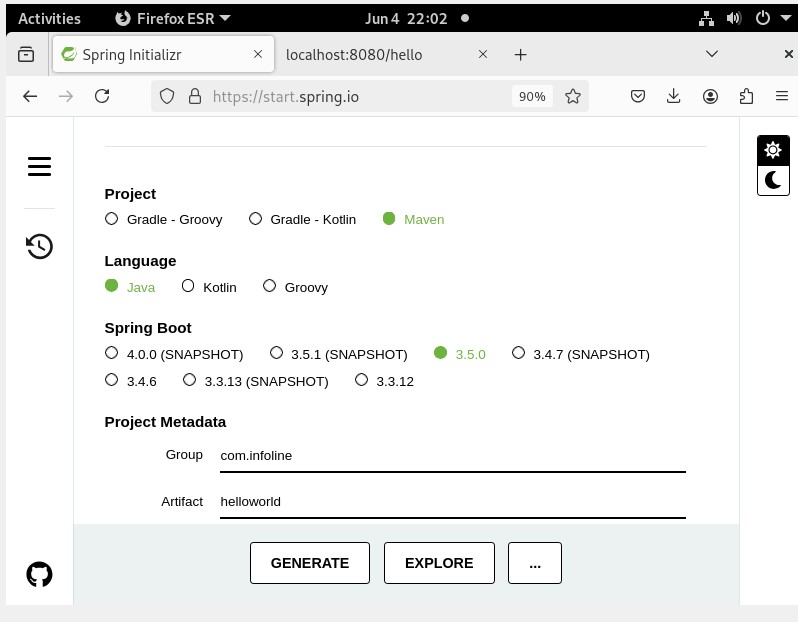
Task: Open the history clock icon in sidebar
Action: [39, 246]
